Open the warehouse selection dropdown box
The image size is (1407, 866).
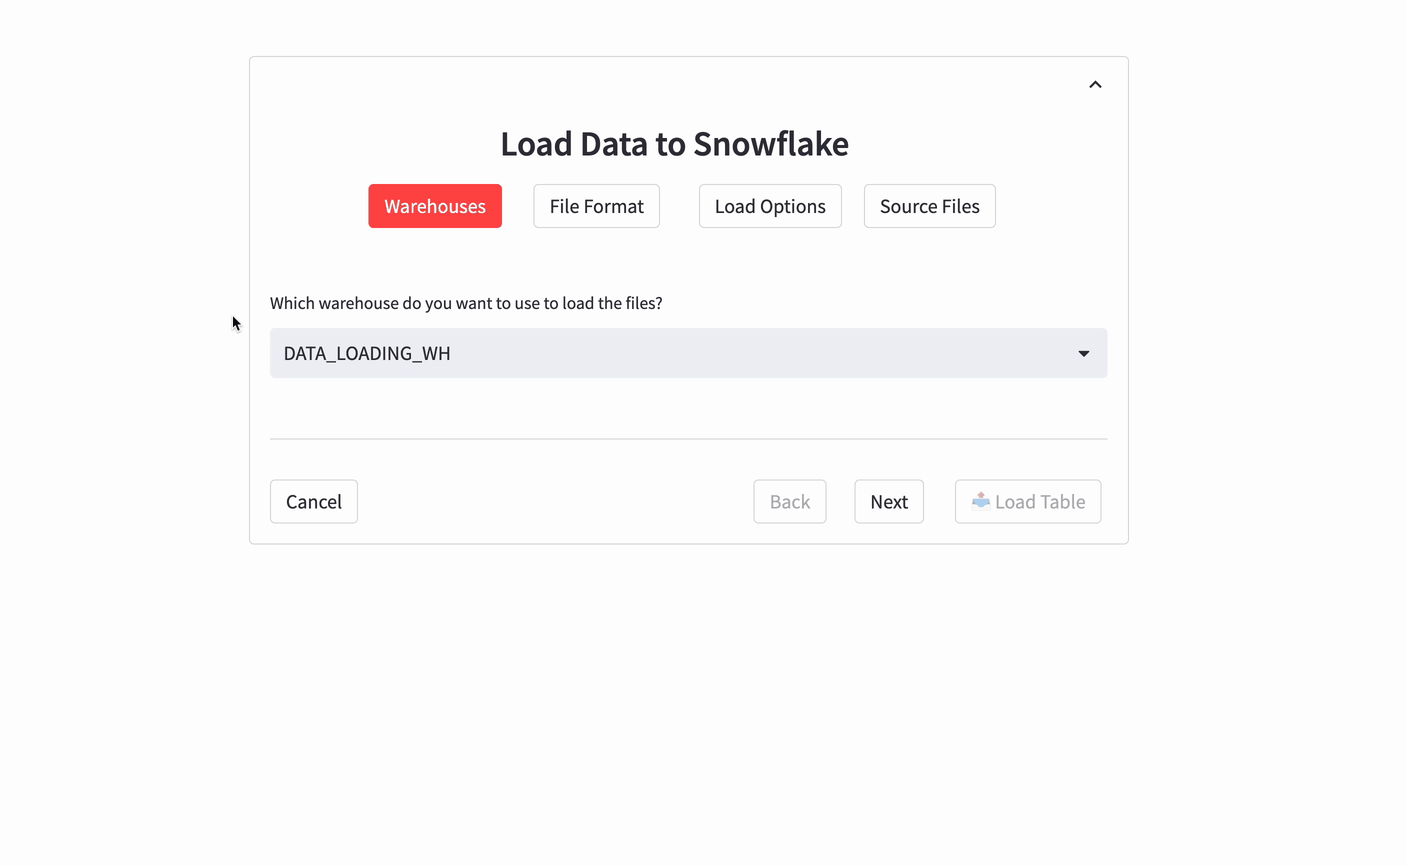pos(688,353)
